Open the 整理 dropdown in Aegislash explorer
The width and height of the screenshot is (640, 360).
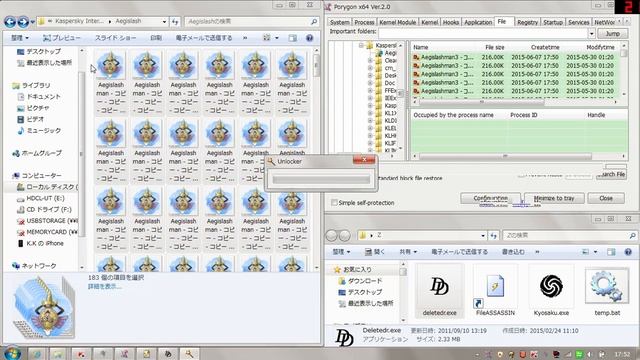coord(20,38)
